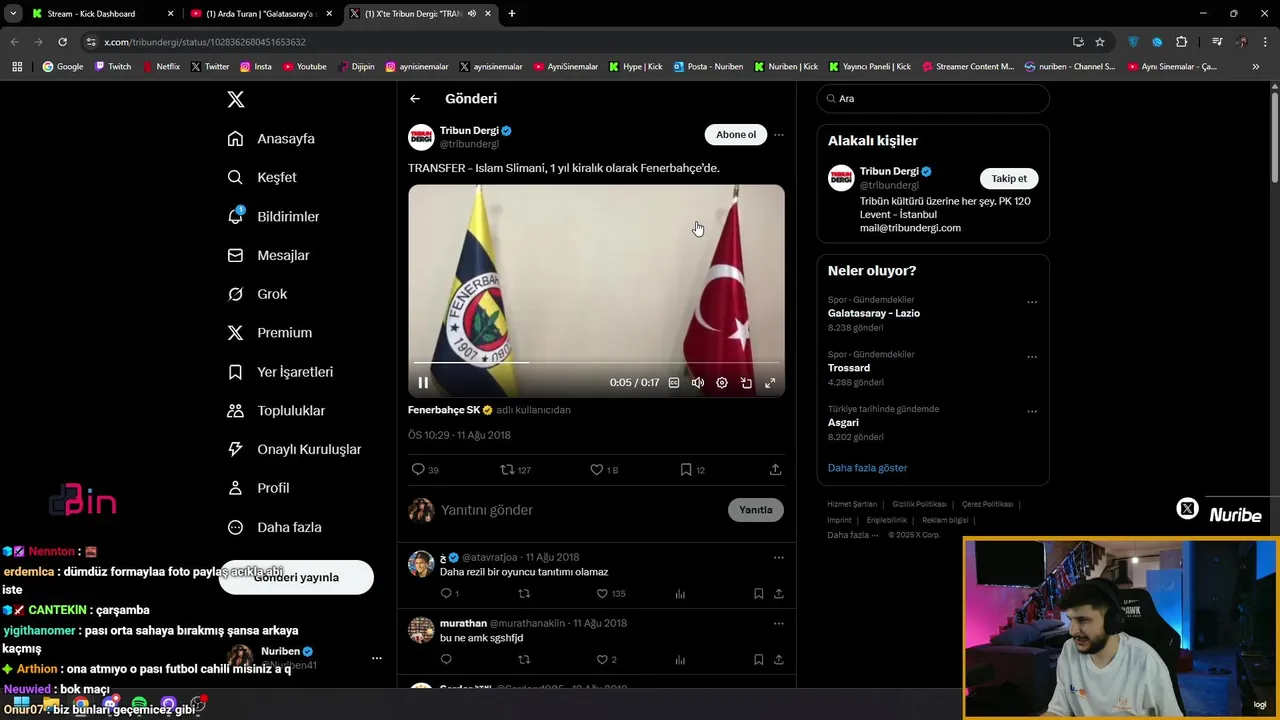Repost the post with 127 reposts

pyautogui.click(x=515, y=469)
